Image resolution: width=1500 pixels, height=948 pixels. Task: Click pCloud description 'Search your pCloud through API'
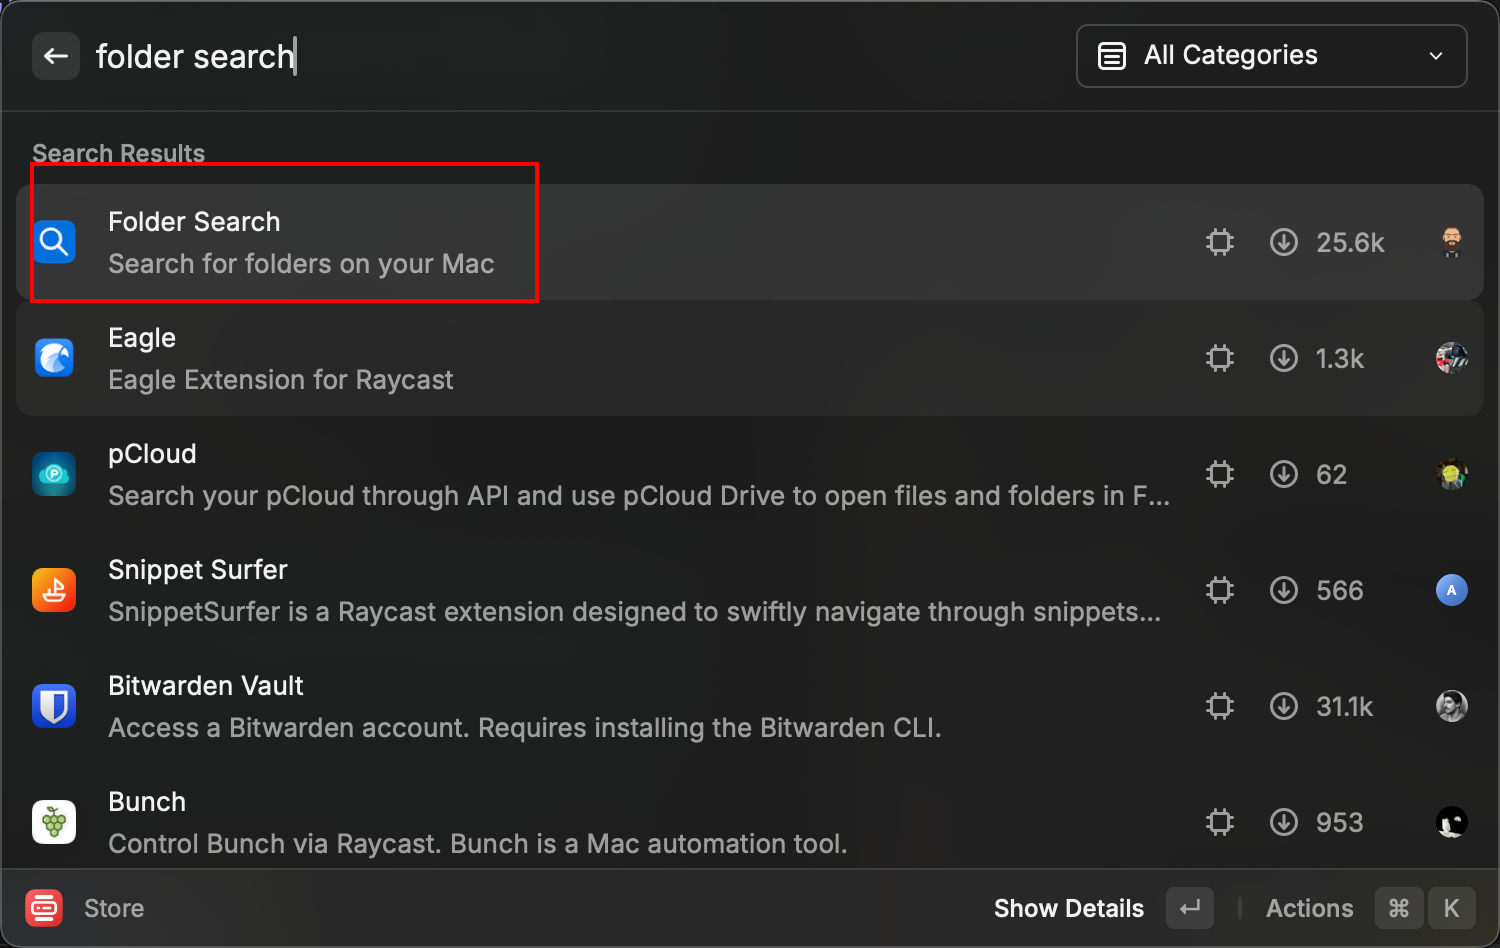639,496
